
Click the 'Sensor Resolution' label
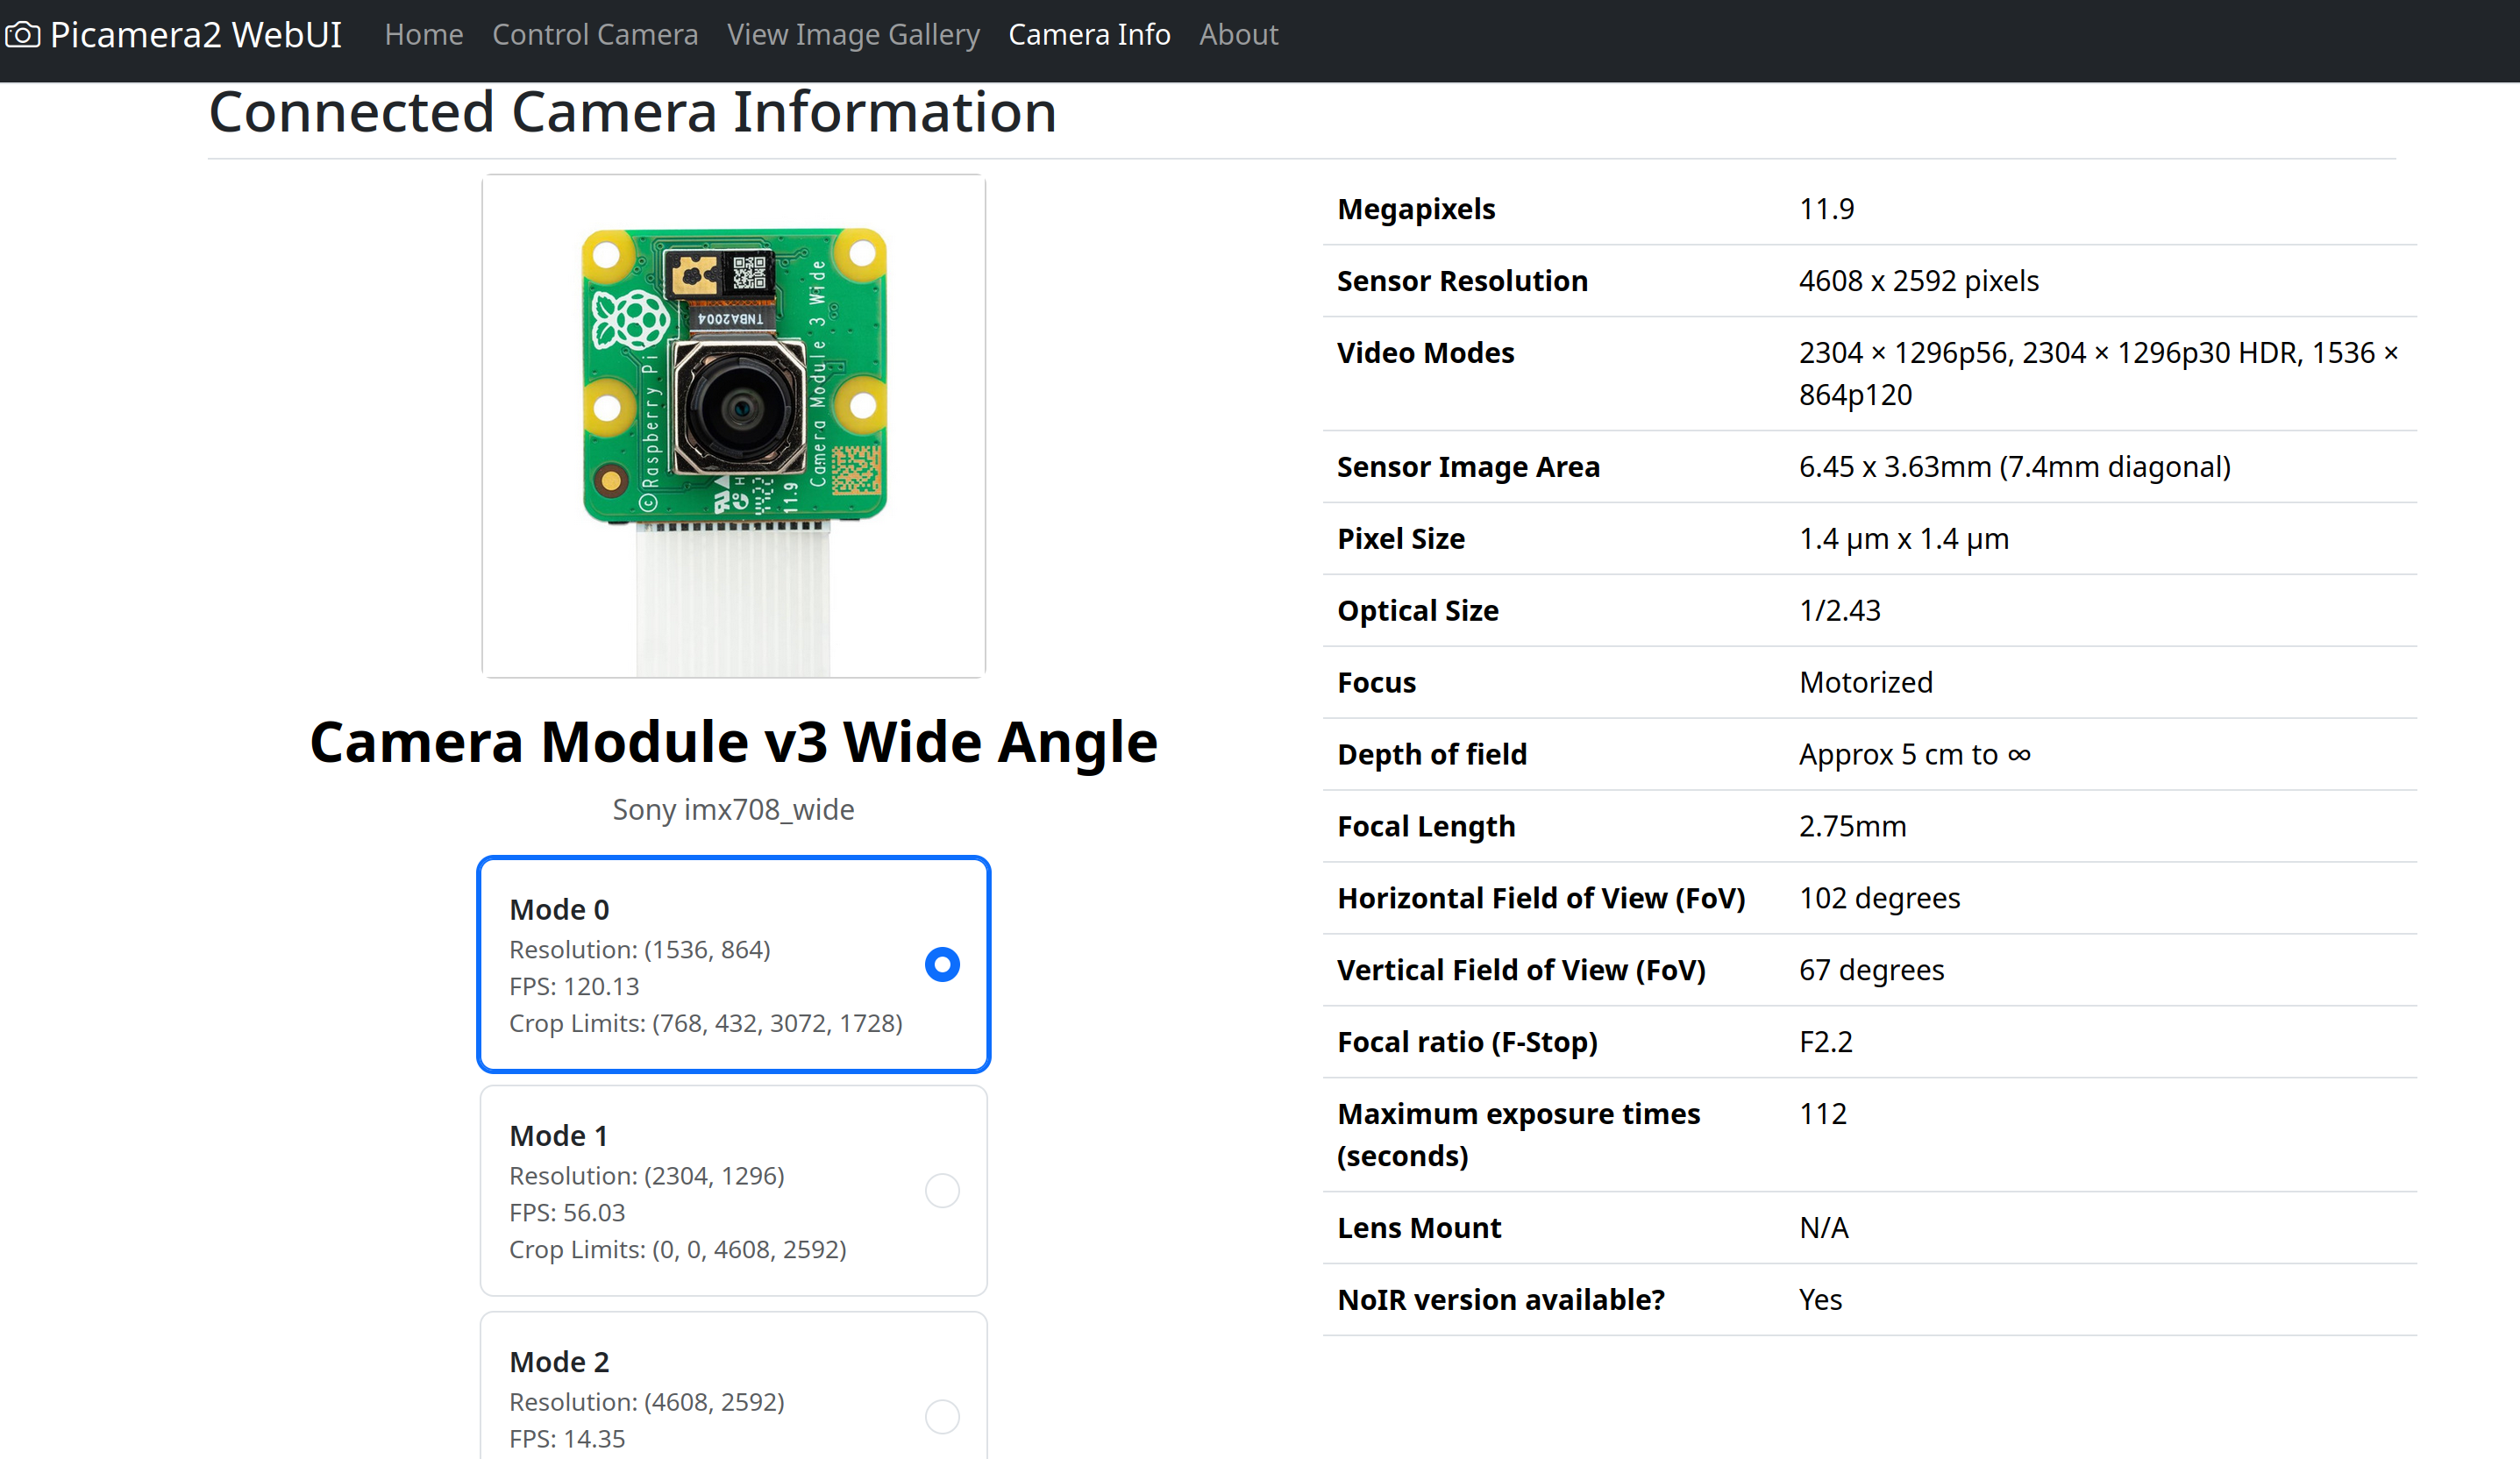pyautogui.click(x=1462, y=281)
